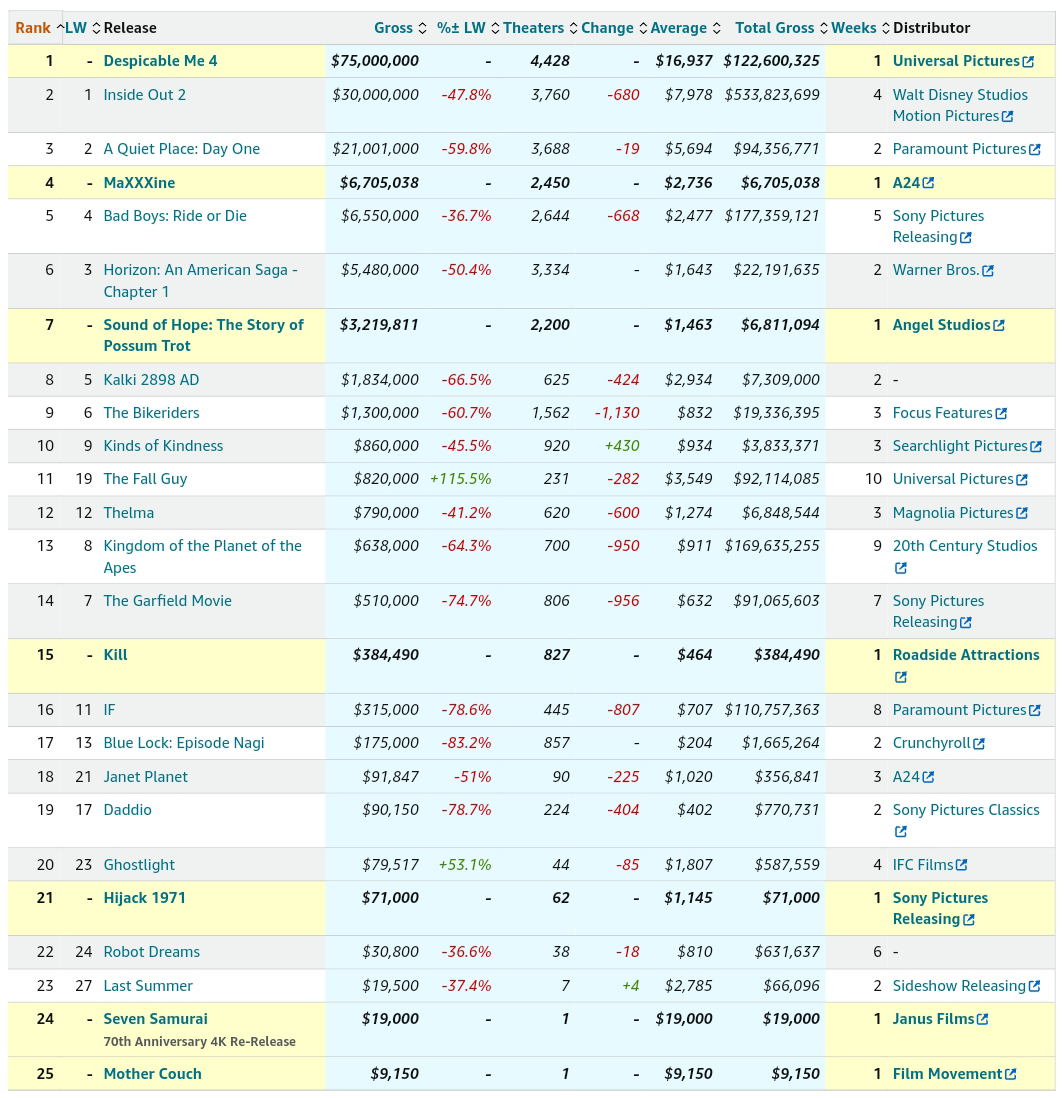The height and width of the screenshot is (1098, 1064).
Task: Open external link icon beside Sideshow Releasing
Action: (x=1034, y=986)
